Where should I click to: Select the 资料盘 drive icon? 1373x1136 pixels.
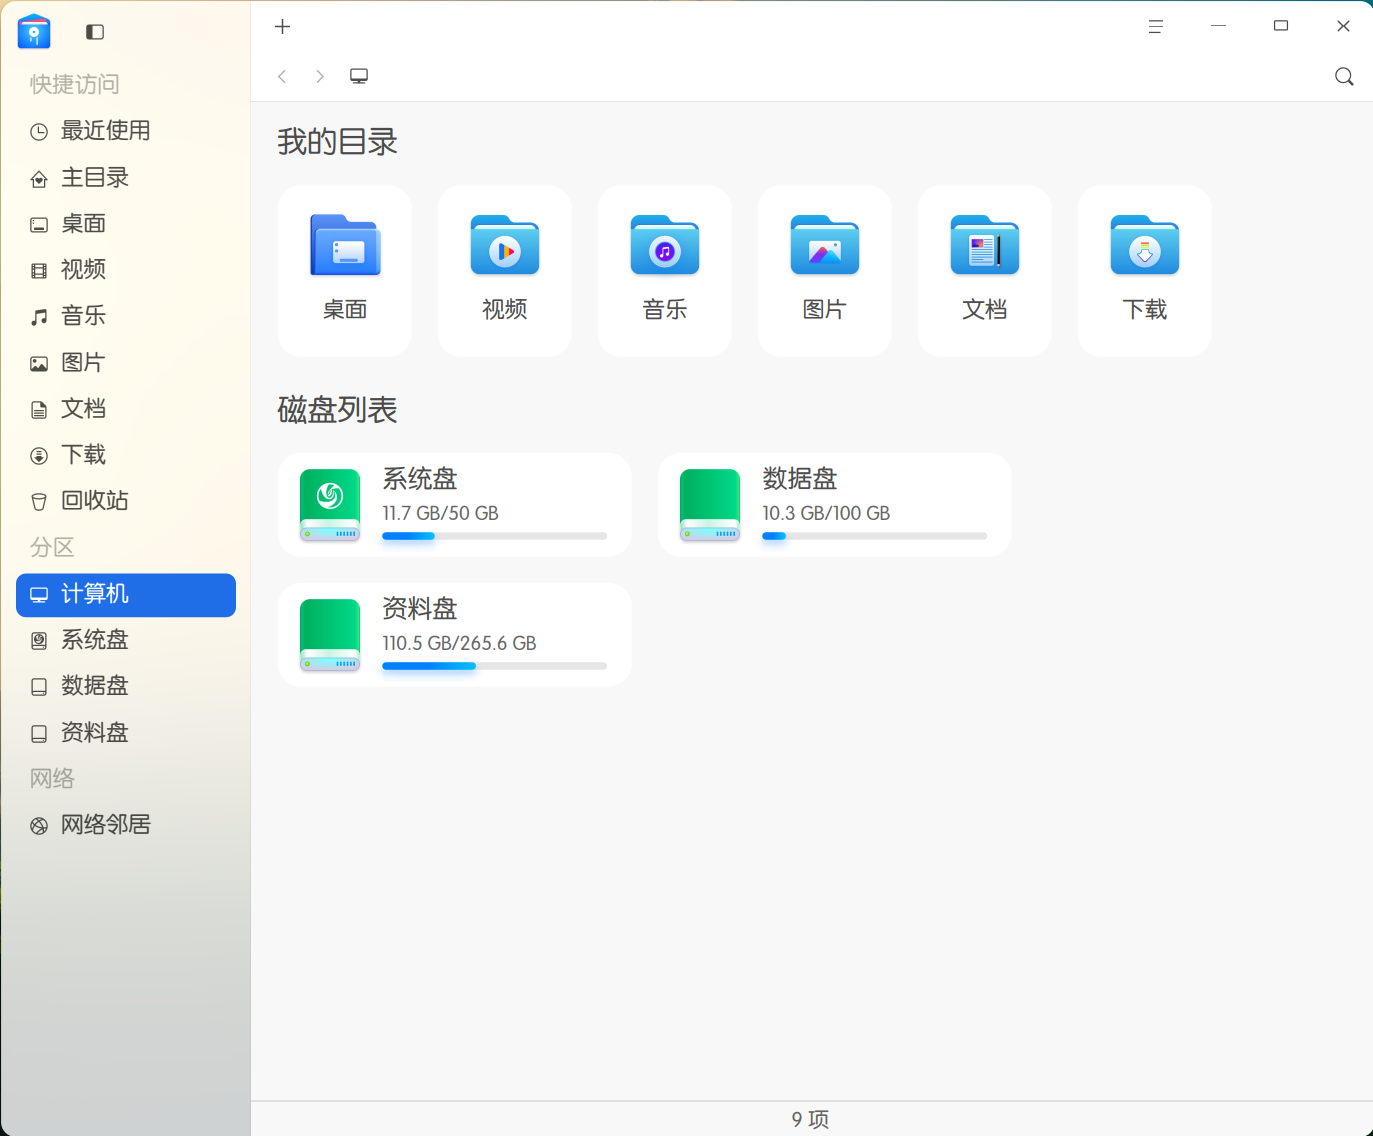tap(330, 635)
